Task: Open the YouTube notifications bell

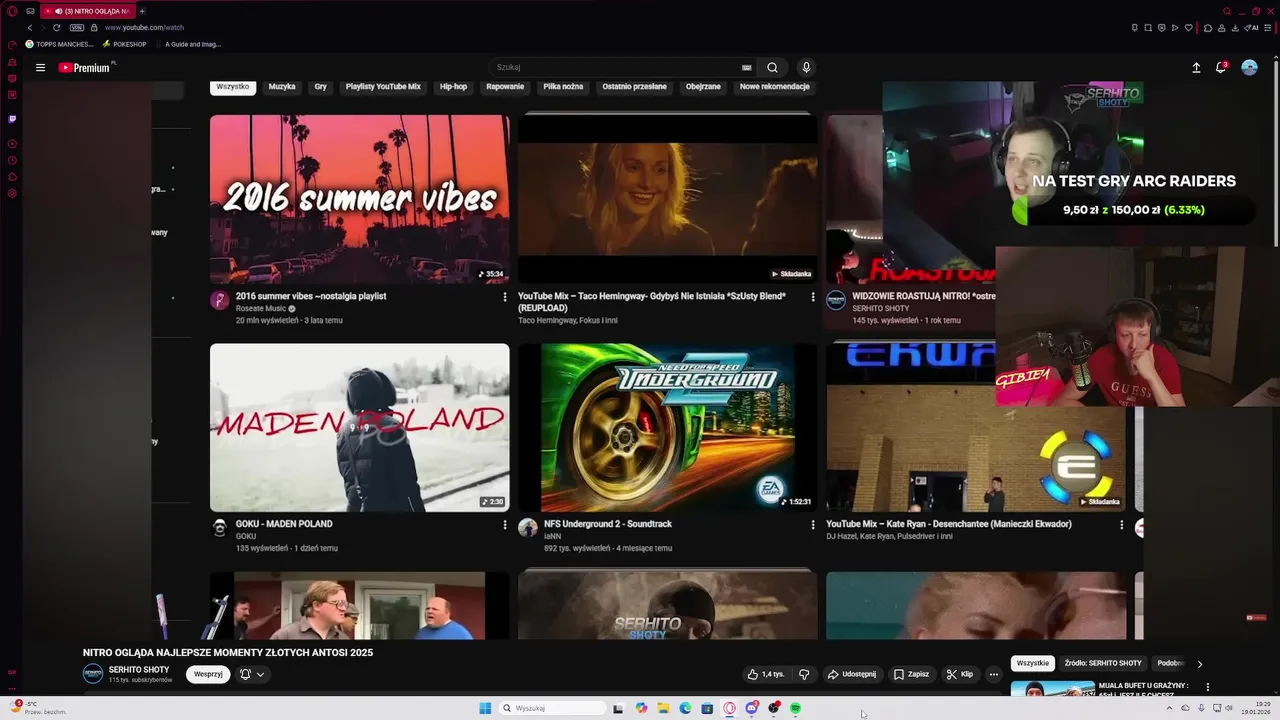Action: (1221, 67)
